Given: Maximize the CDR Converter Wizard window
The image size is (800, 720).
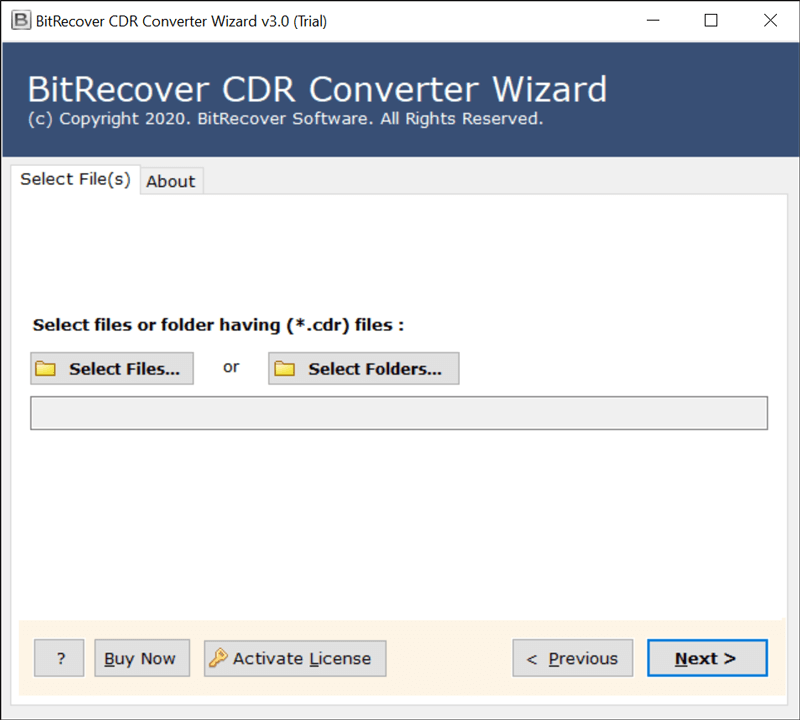Looking at the screenshot, I should (711, 21).
